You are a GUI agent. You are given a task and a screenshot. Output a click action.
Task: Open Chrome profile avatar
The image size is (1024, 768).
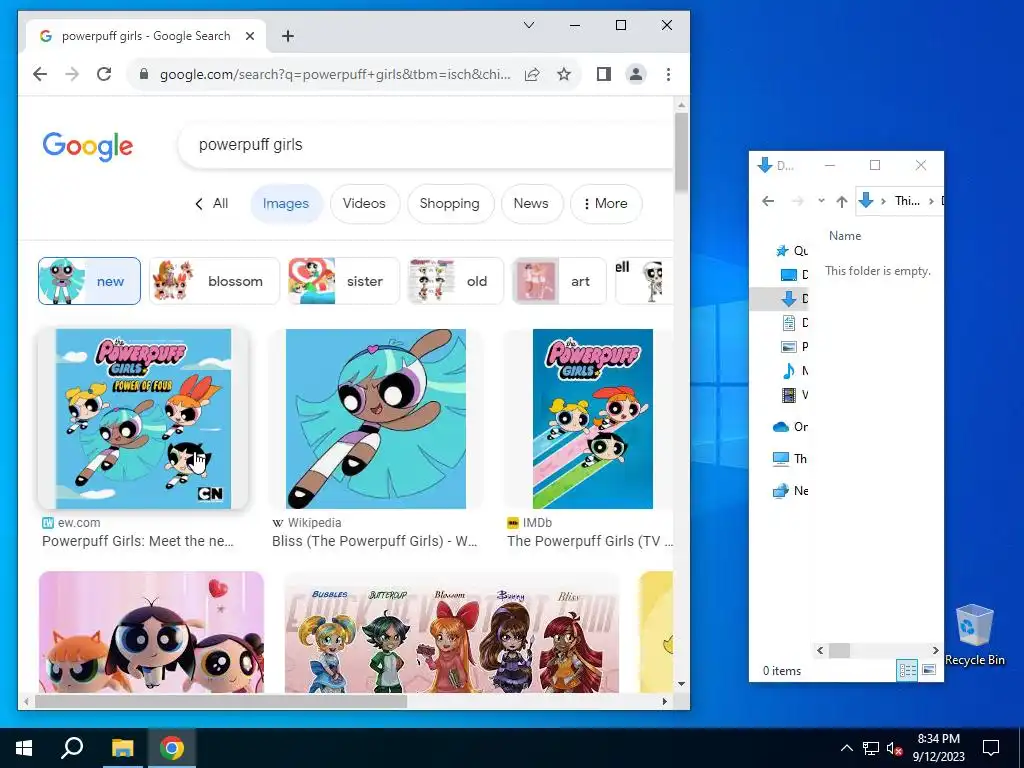click(x=635, y=74)
